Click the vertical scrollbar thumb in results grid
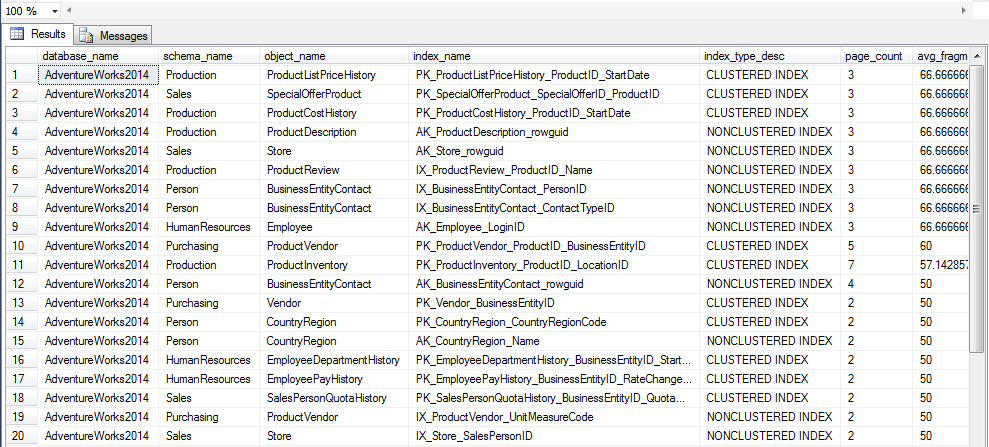 [x=977, y=208]
